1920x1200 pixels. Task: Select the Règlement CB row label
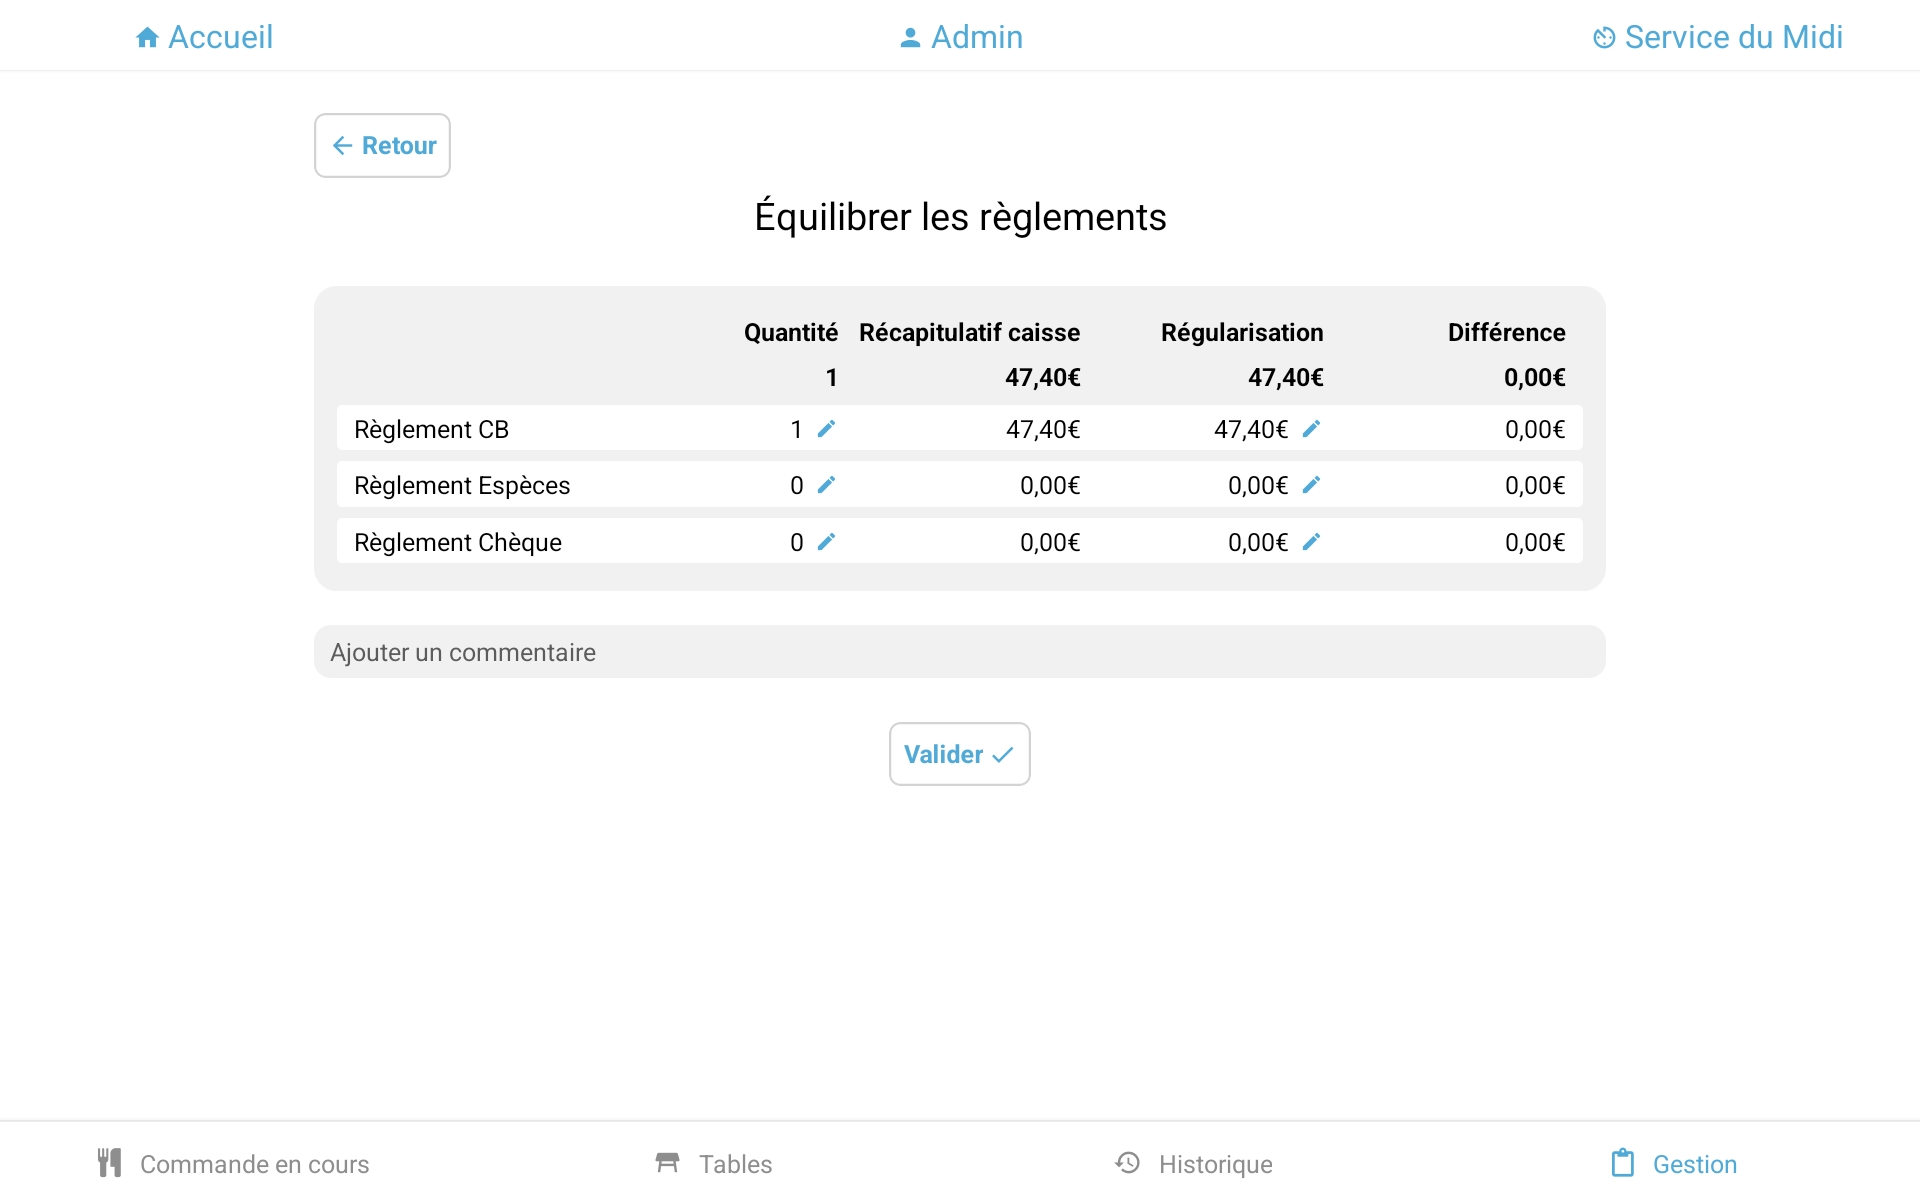tap(432, 429)
